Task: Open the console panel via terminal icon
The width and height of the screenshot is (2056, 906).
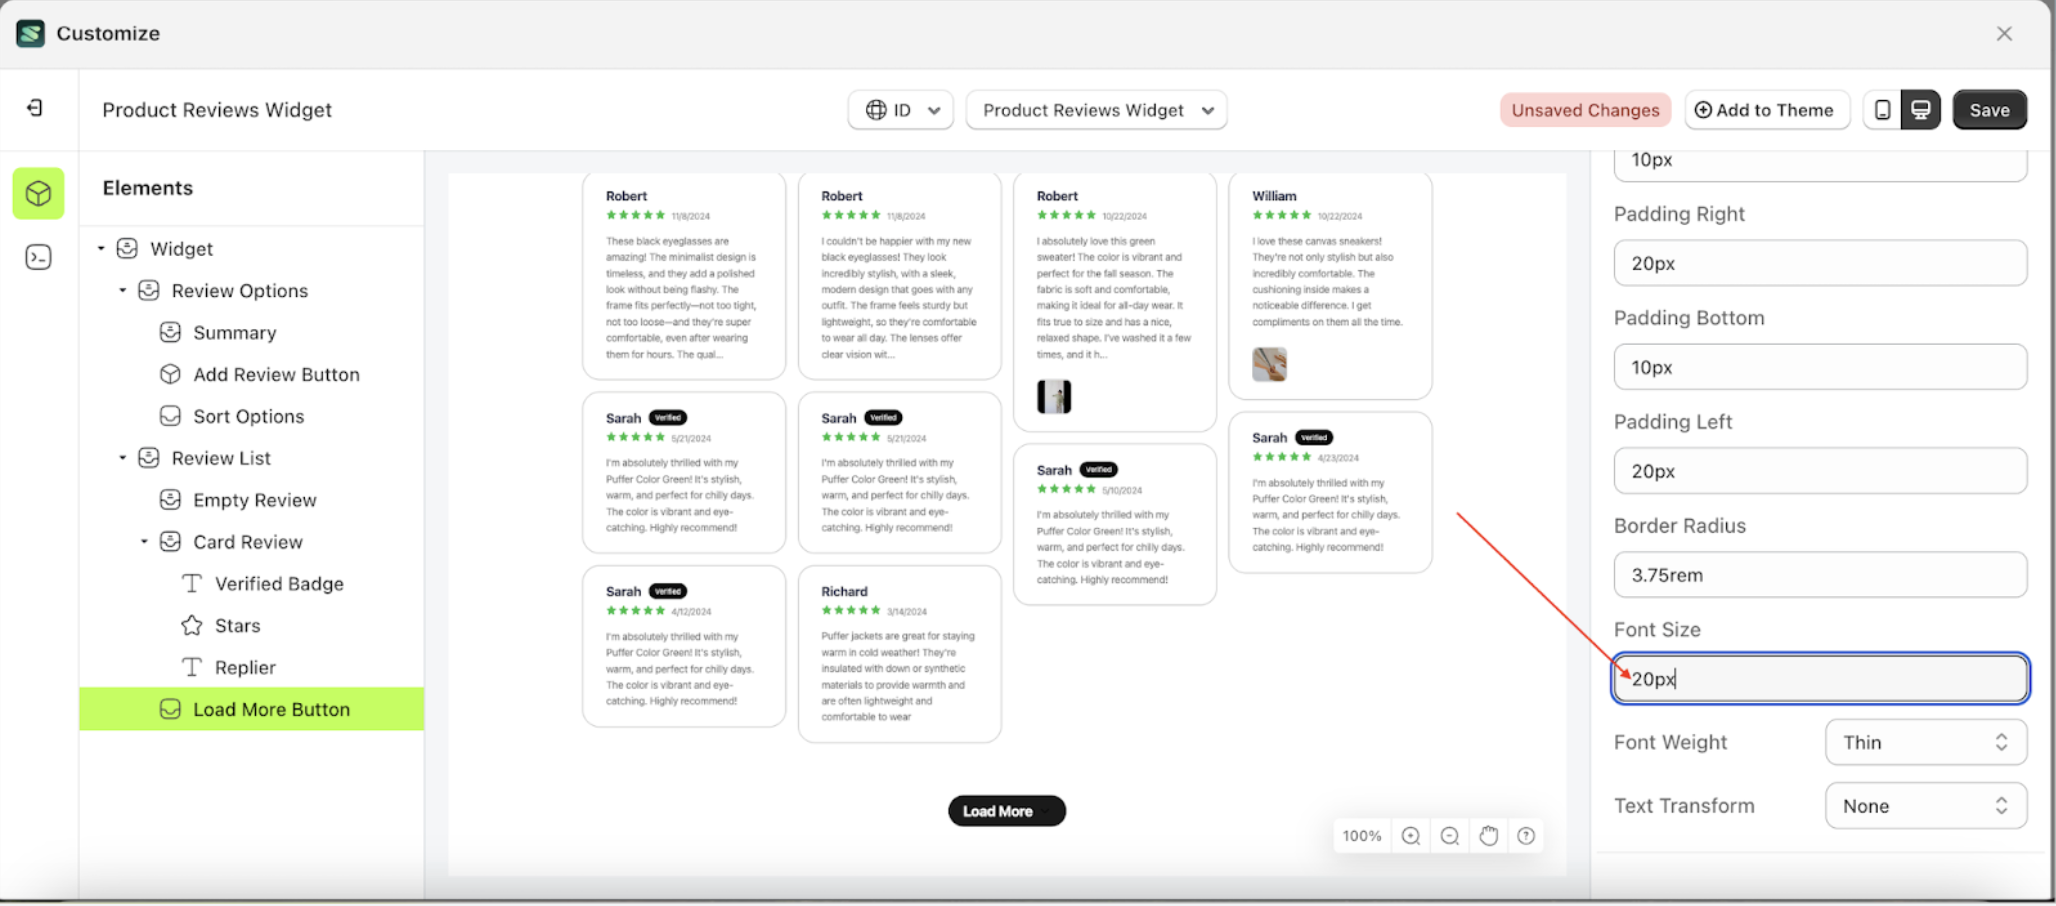Action: click(x=37, y=257)
